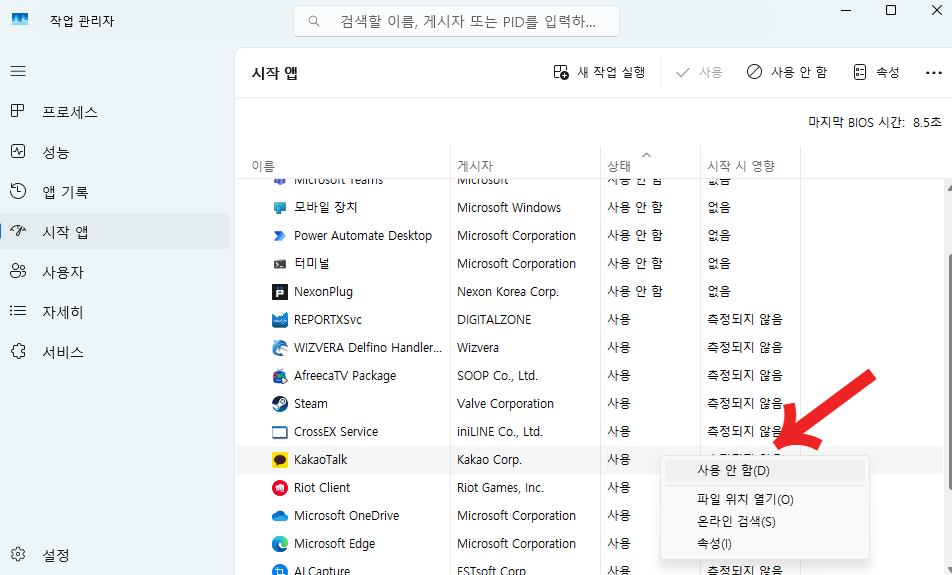Screen dimensions: 952x575
Task: Click the Task Manager app icon
Action: pyautogui.click(x=20, y=19)
